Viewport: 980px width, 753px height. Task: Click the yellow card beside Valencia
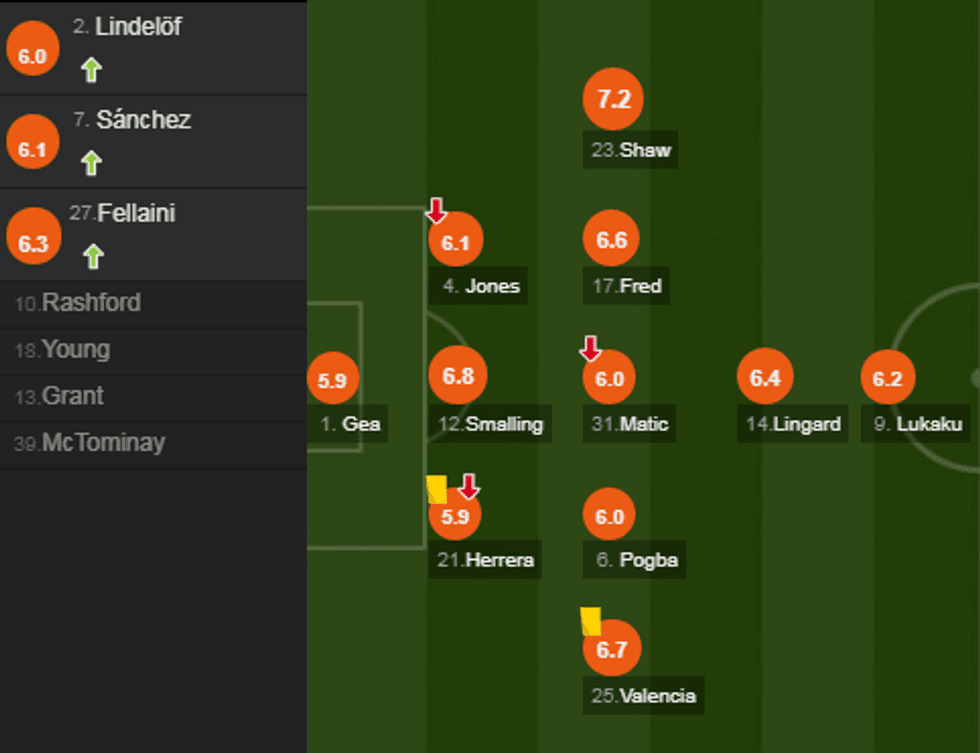pos(591,621)
